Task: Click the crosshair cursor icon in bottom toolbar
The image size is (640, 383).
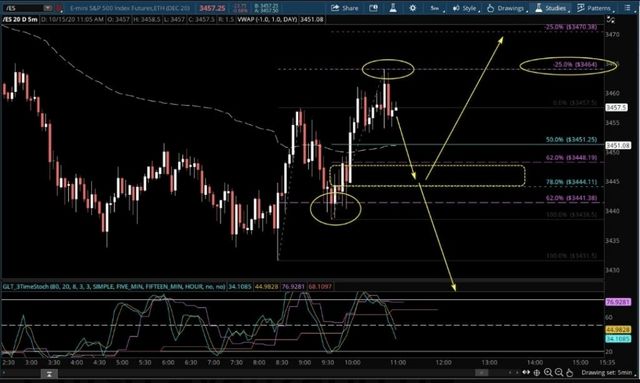Action: tap(537, 372)
